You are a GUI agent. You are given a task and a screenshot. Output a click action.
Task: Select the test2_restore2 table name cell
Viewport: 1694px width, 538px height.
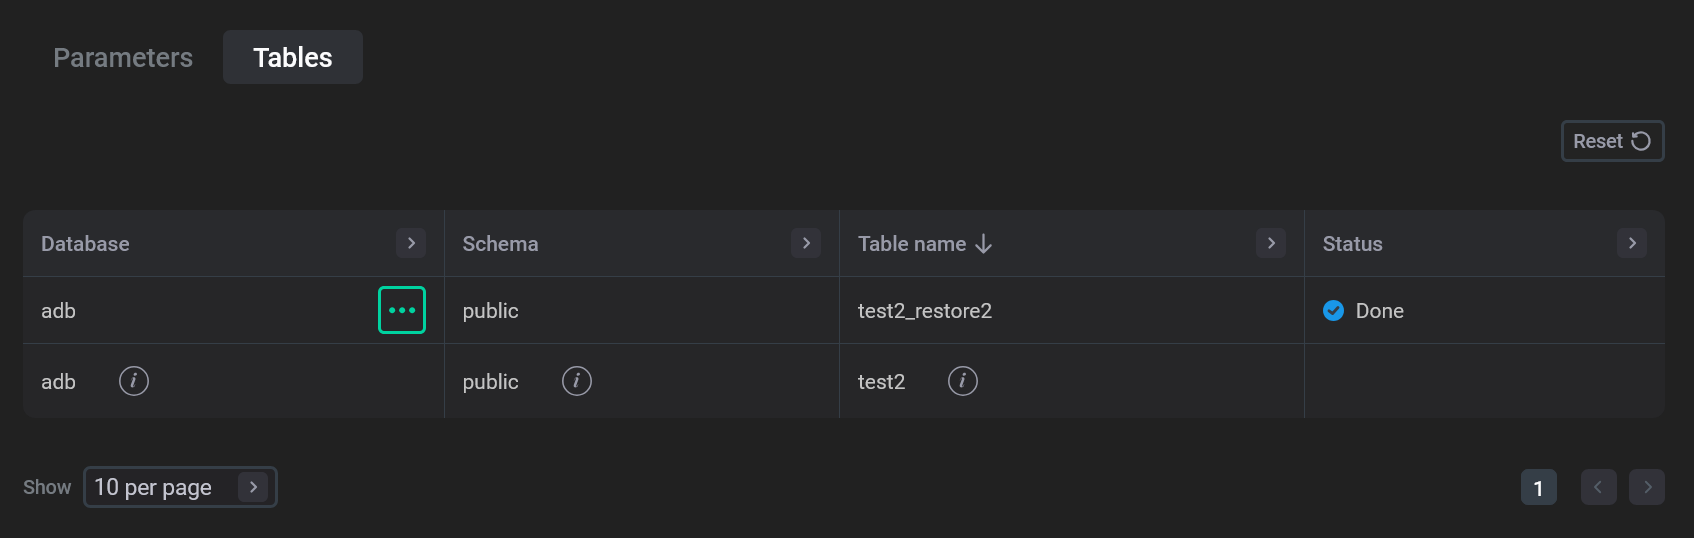(x=924, y=311)
